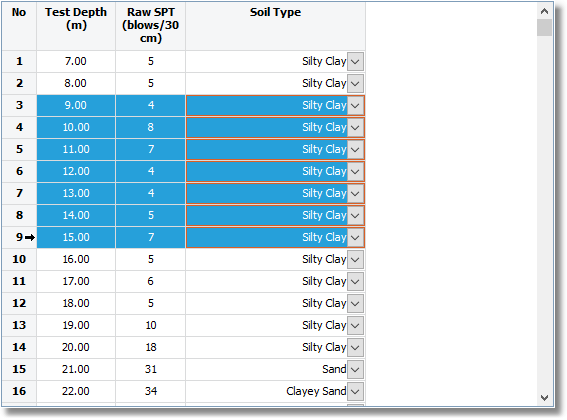Click the Sand soil type text

[334, 369]
